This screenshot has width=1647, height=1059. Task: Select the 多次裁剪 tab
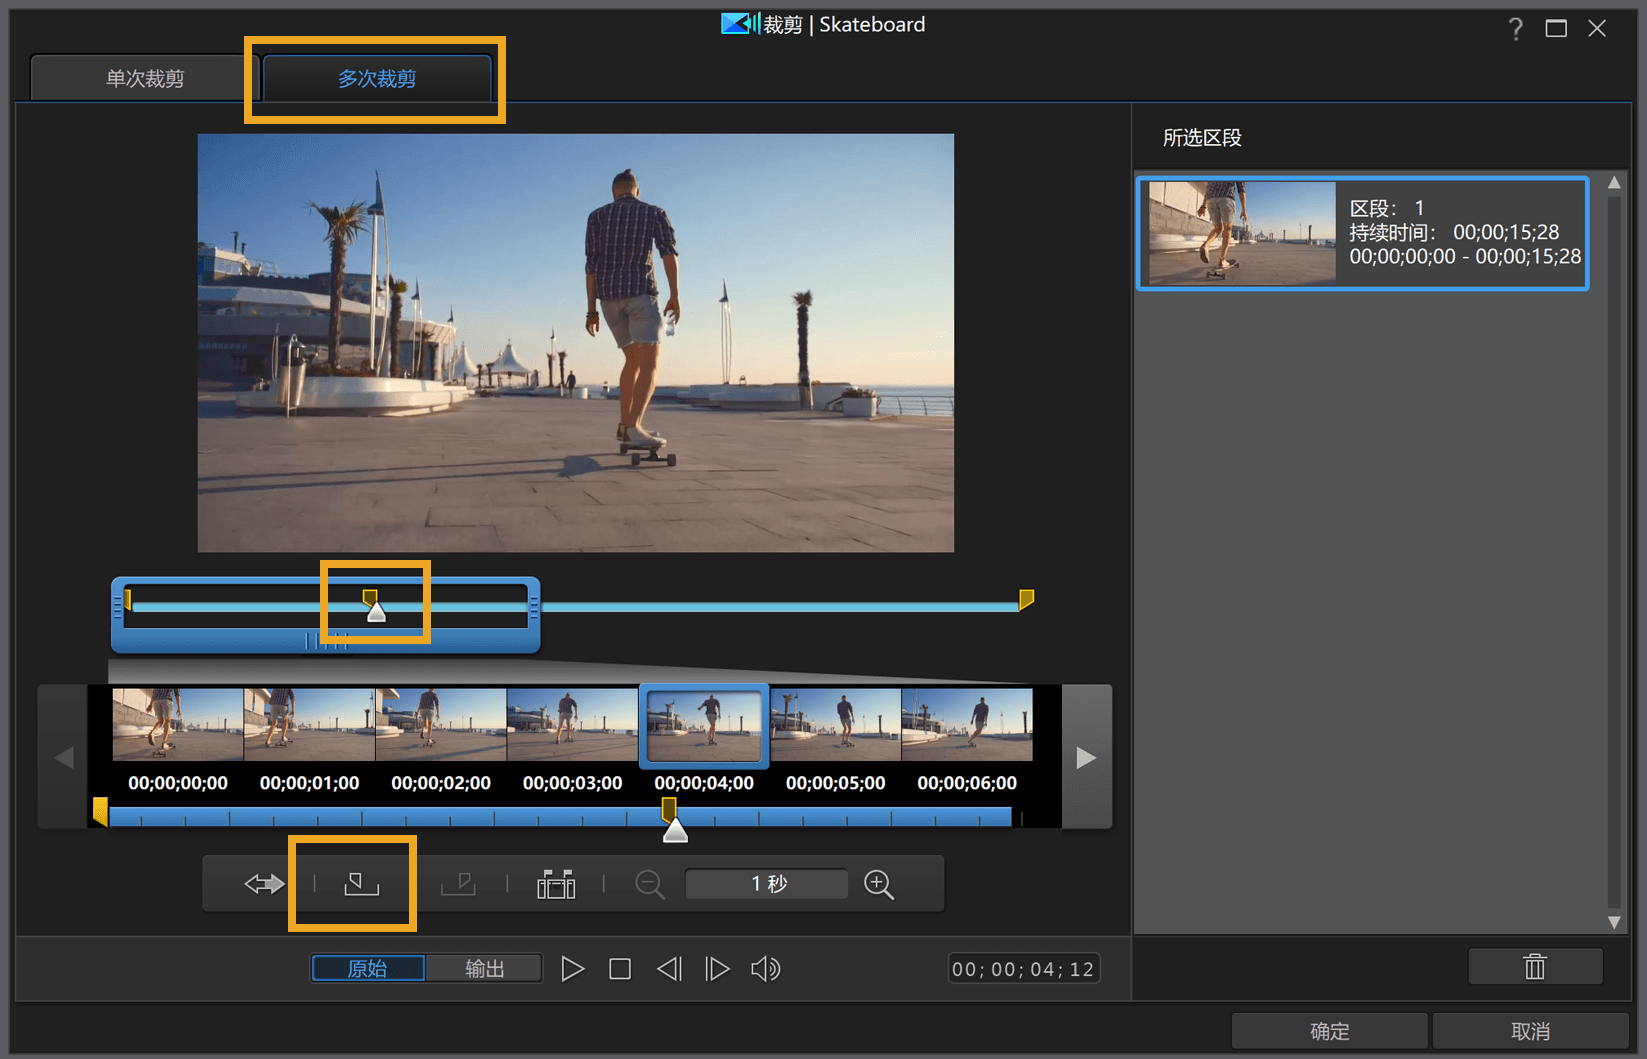[x=377, y=78]
